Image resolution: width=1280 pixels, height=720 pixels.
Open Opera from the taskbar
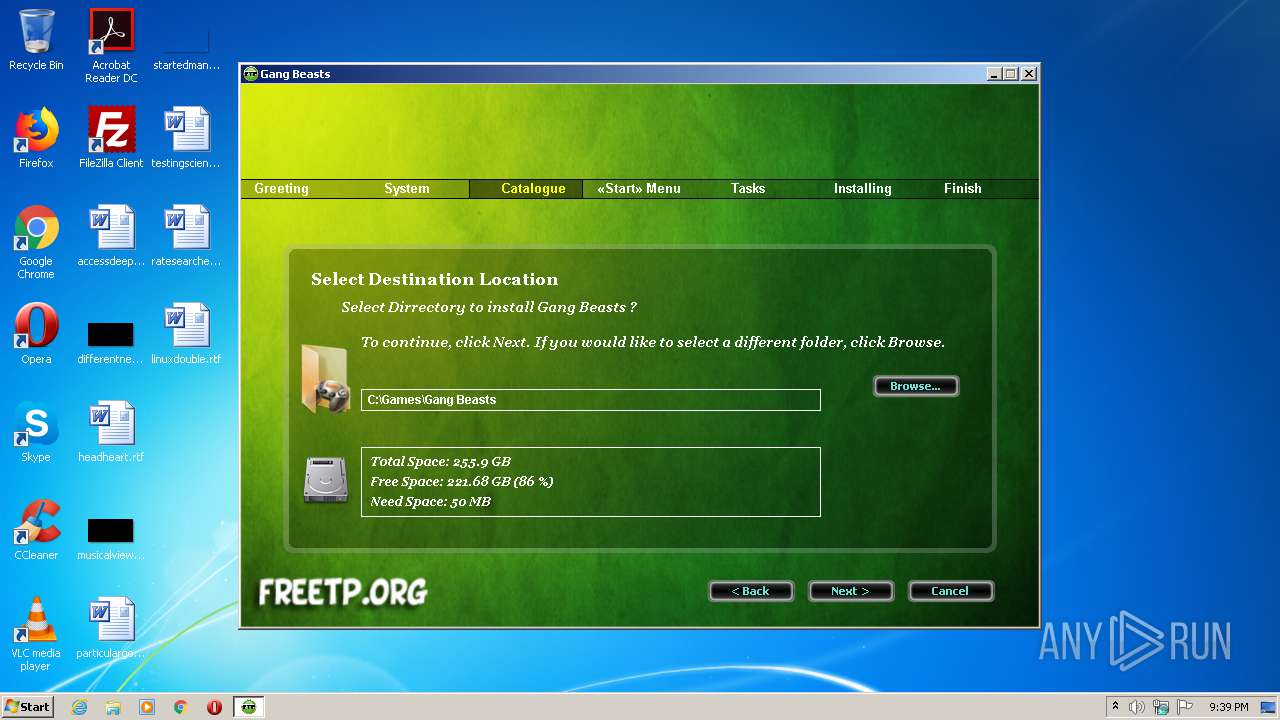click(214, 707)
